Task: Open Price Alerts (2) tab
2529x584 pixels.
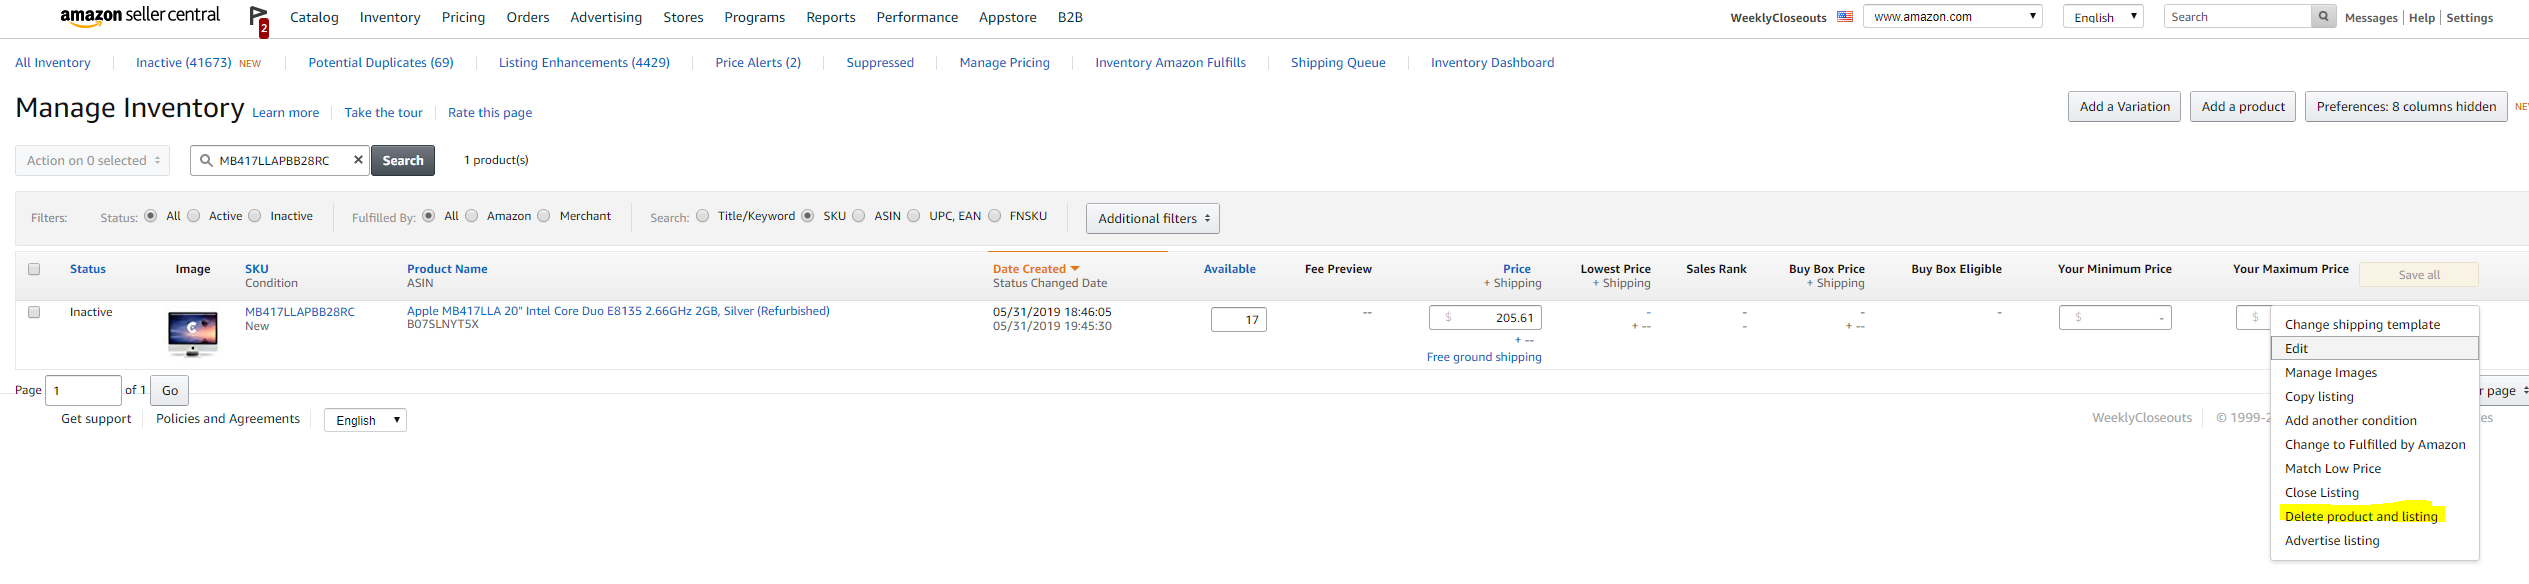Action: pos(758,62)
